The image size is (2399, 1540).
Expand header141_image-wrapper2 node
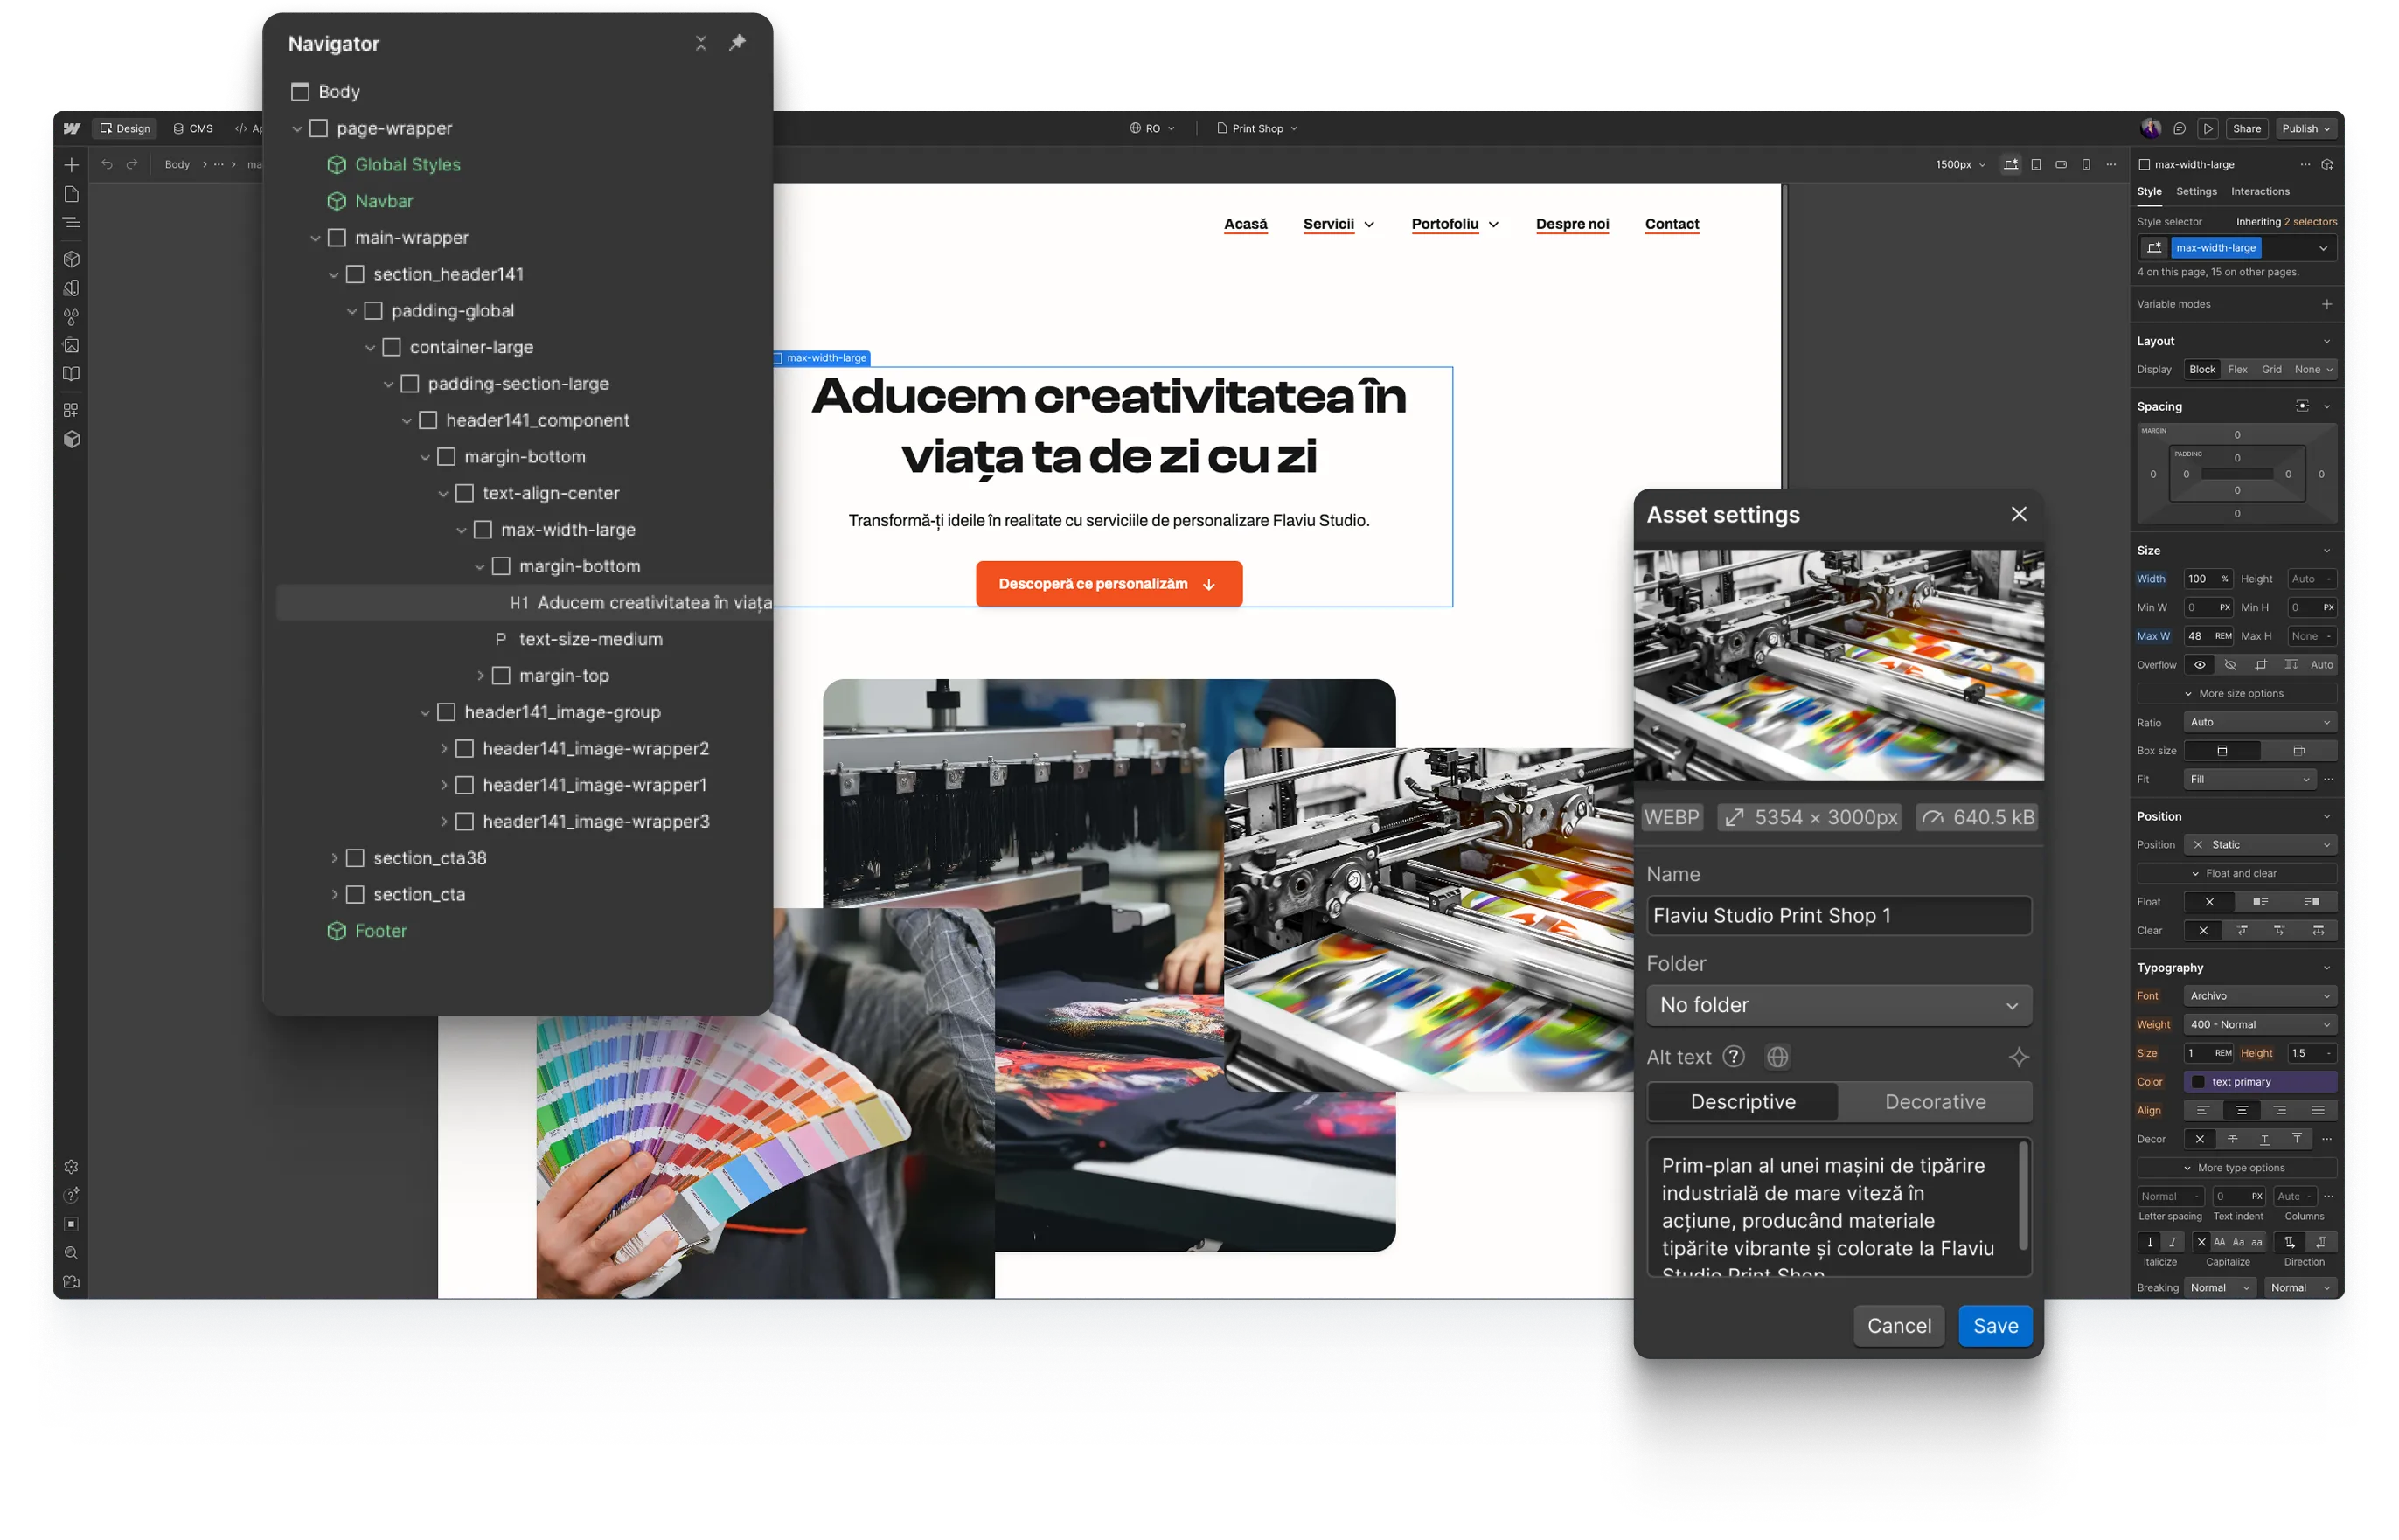pyautogui.click(x=444, y=749)
